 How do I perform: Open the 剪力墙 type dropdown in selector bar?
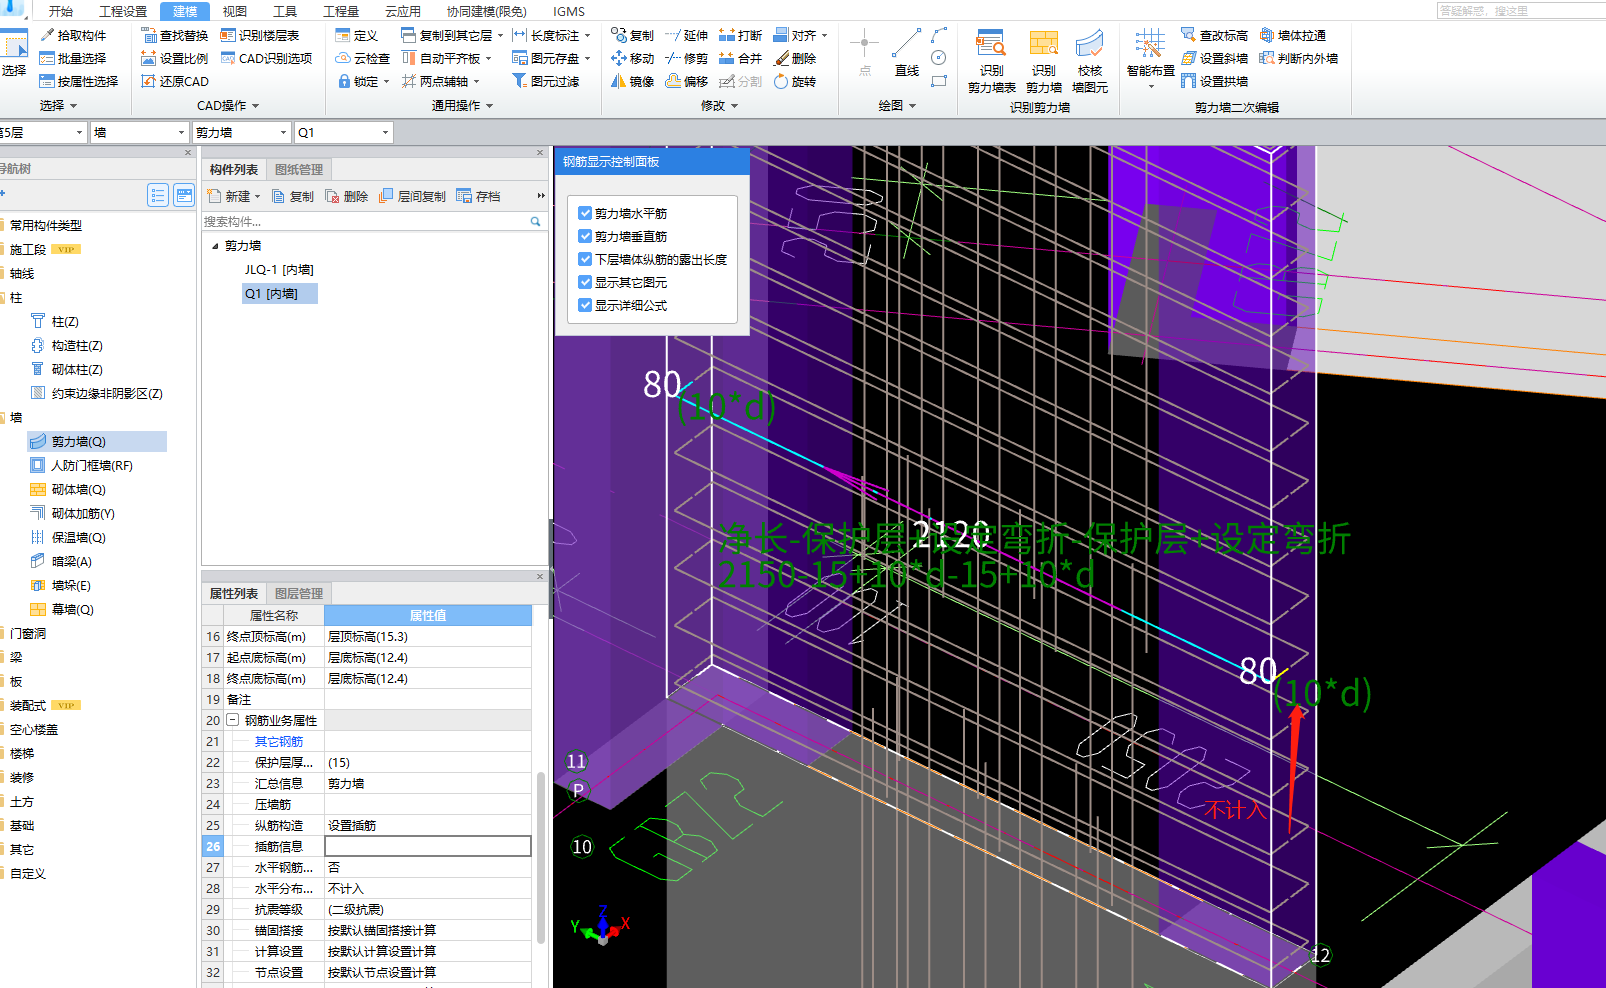283,132
